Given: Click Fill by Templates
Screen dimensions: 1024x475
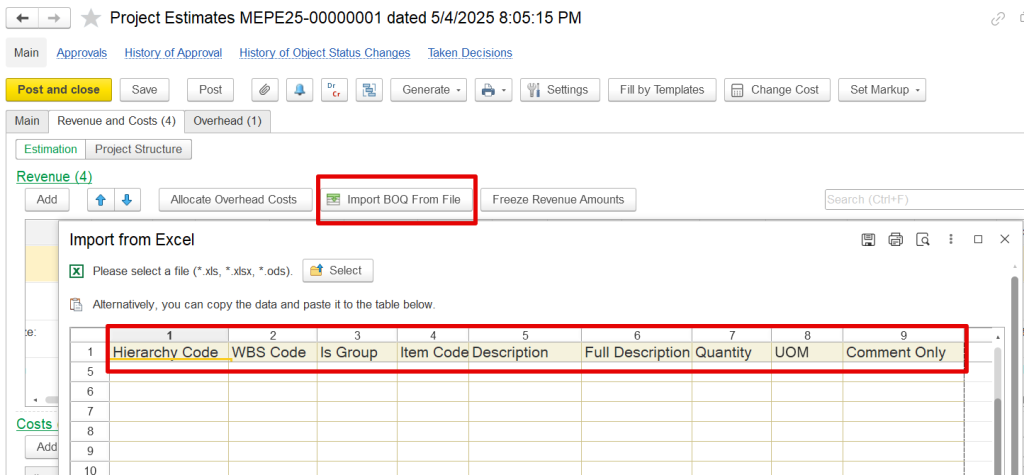Looking at the screenshot, I should pyautogui.click(x=662, y=90).
